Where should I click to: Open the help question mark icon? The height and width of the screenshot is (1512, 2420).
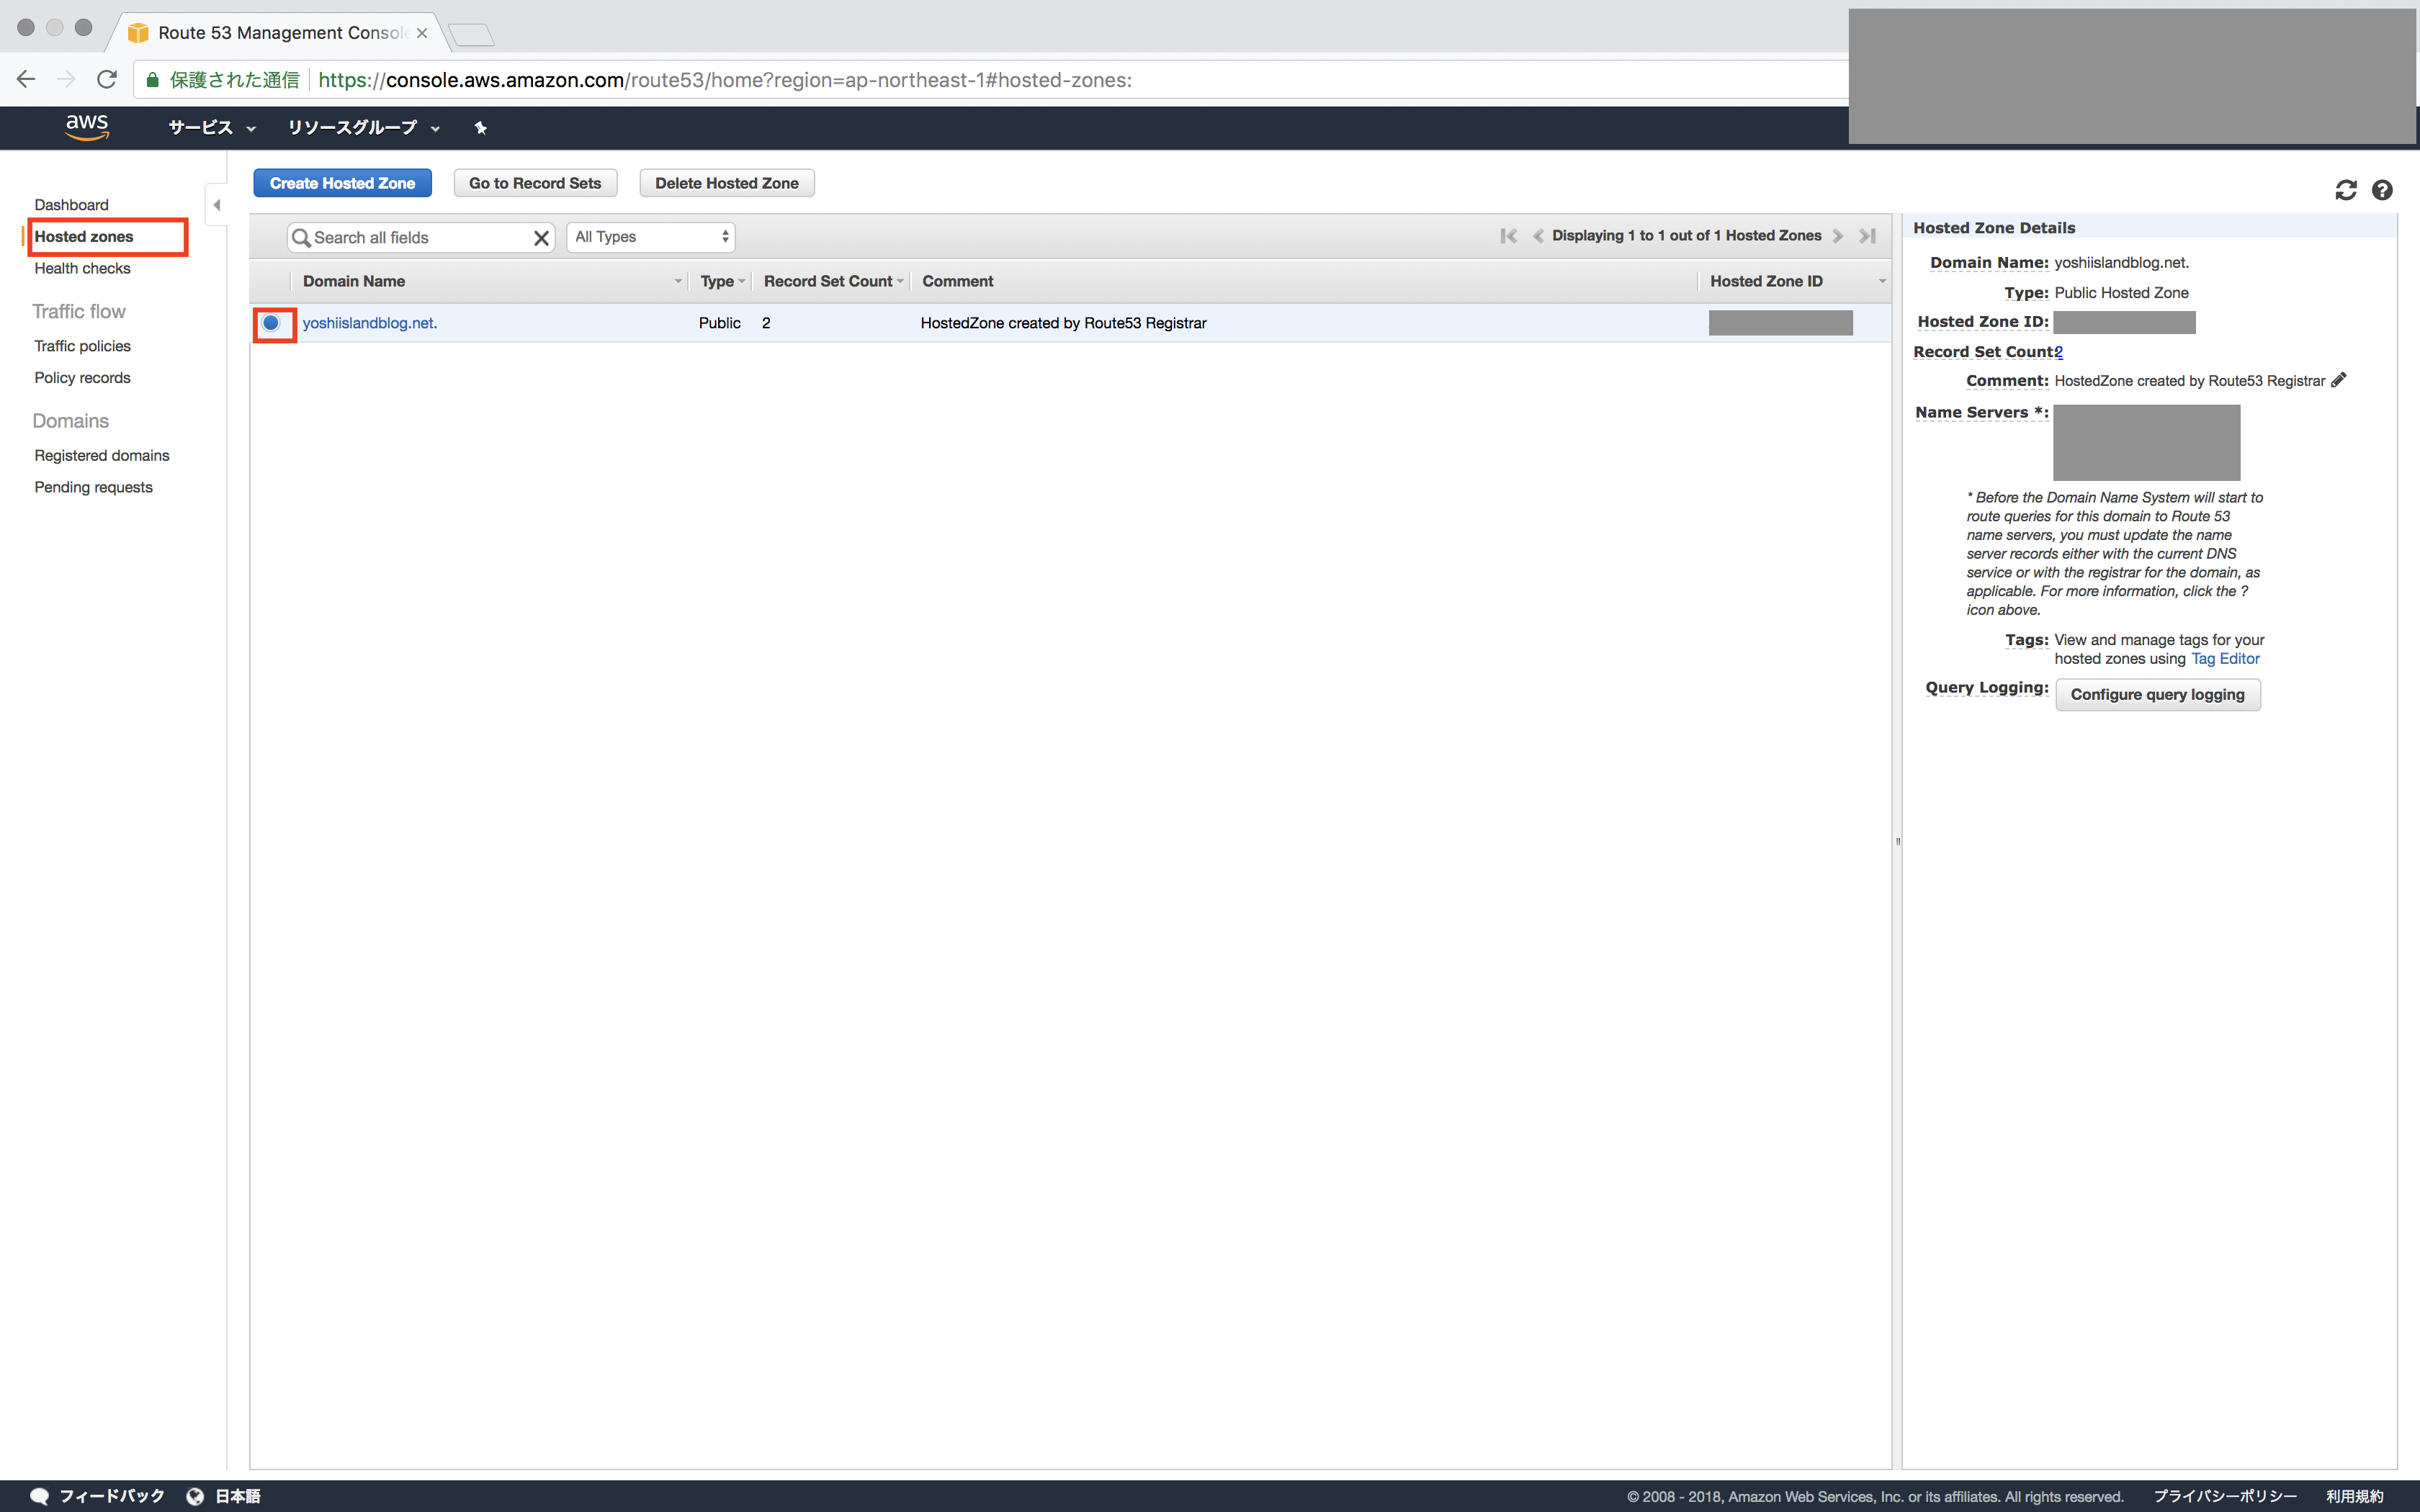(2382, 190)
